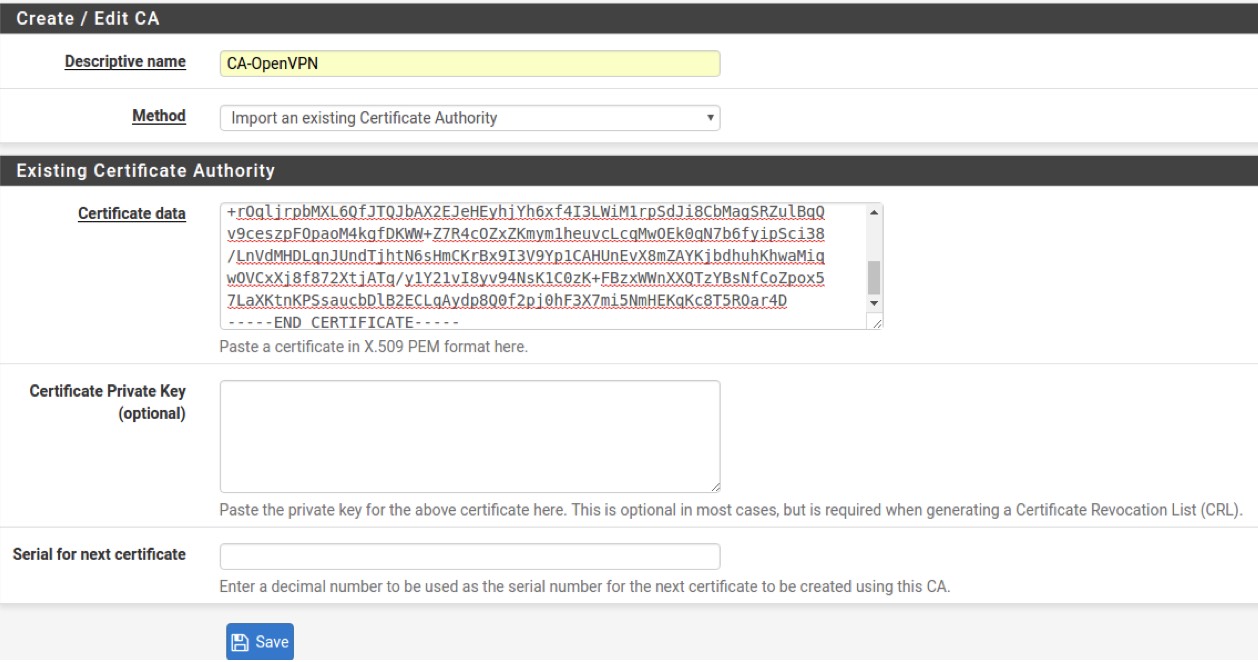Click the scroll down arrow in Certificate data
The width and height of the screenshot is (1258, 662).
[874, 302]
